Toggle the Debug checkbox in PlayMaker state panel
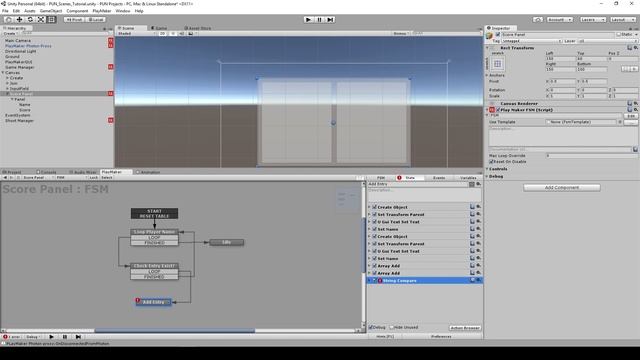 (371, 327)
